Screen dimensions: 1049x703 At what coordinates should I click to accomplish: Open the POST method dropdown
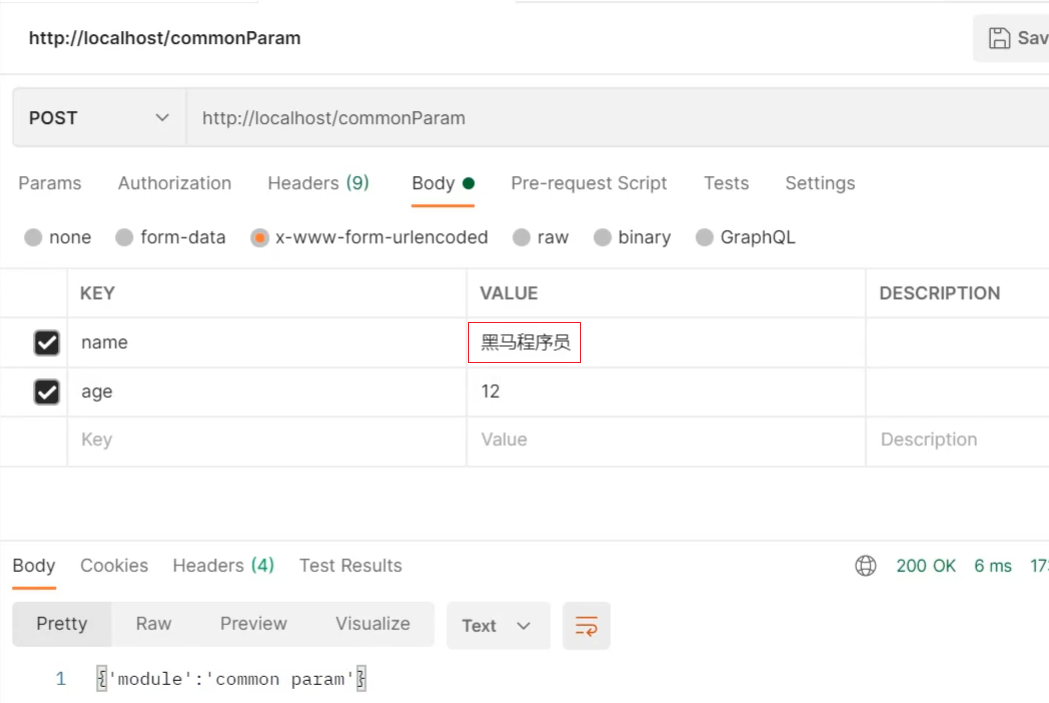point(99,118)
